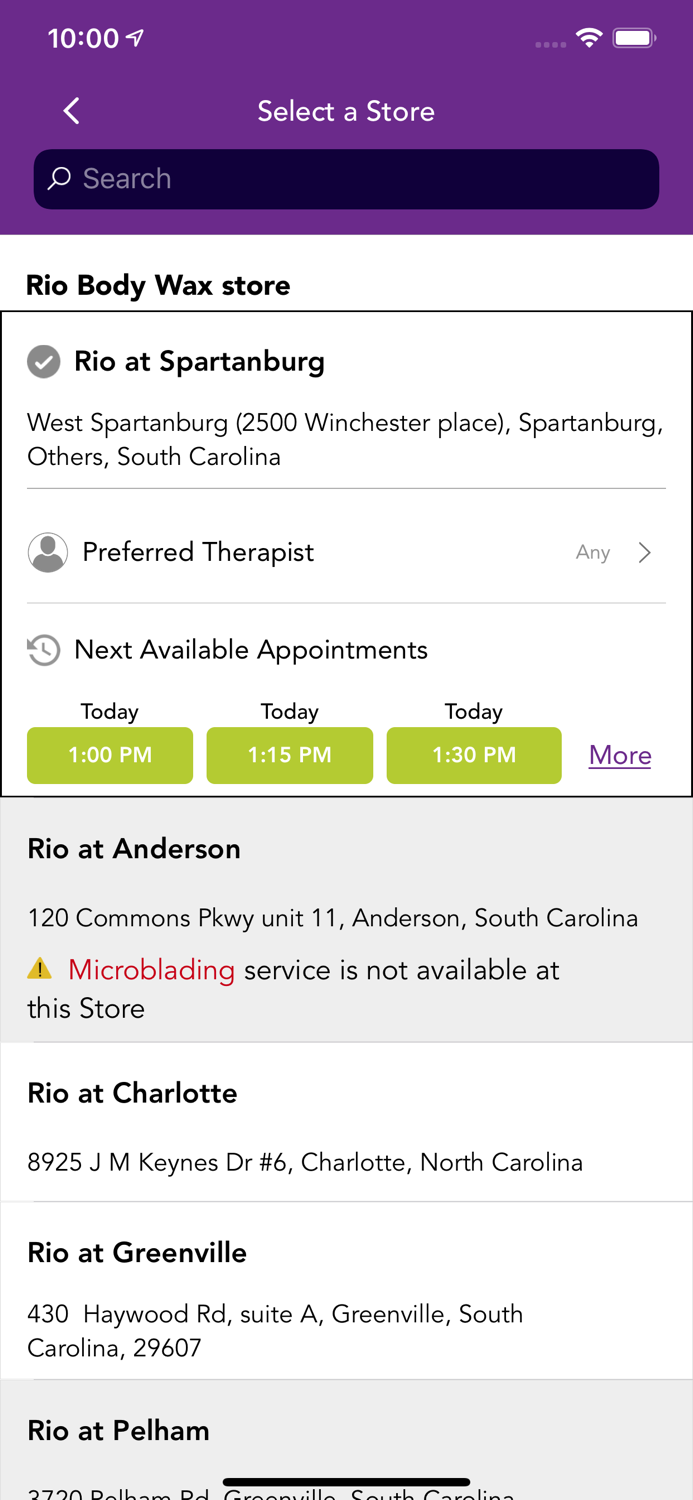
Task: Open the Any therapist dropdown
Action: (x=592, y=551)
